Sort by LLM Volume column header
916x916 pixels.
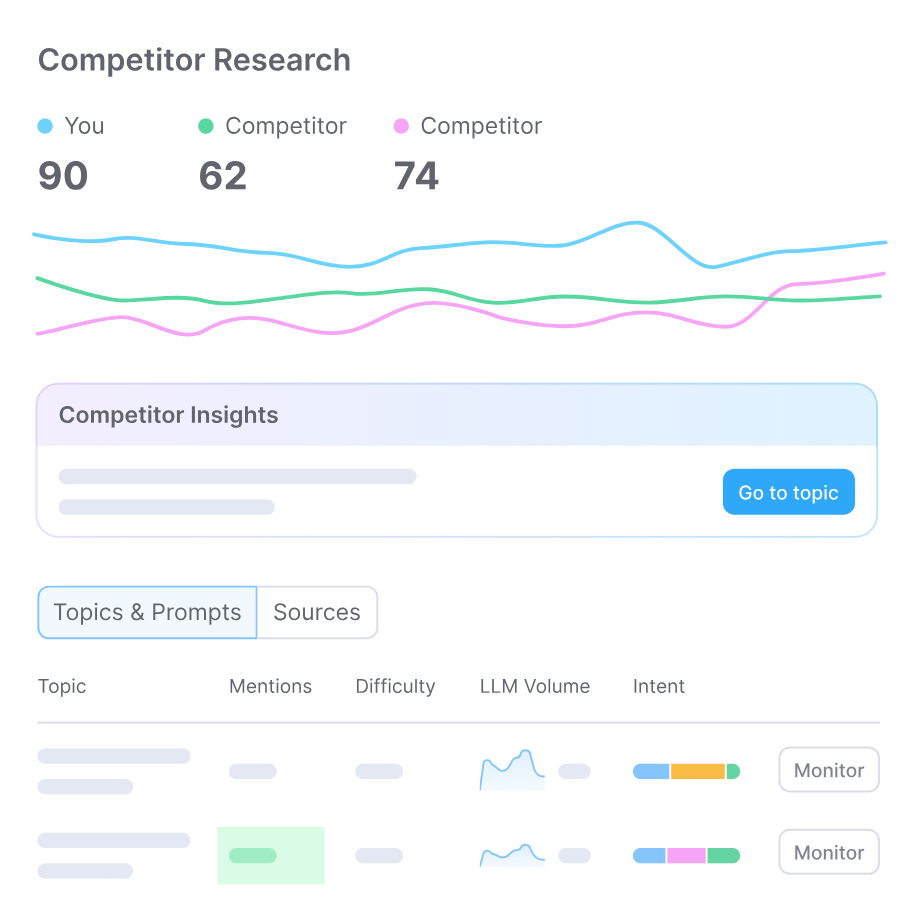point(535,686)
